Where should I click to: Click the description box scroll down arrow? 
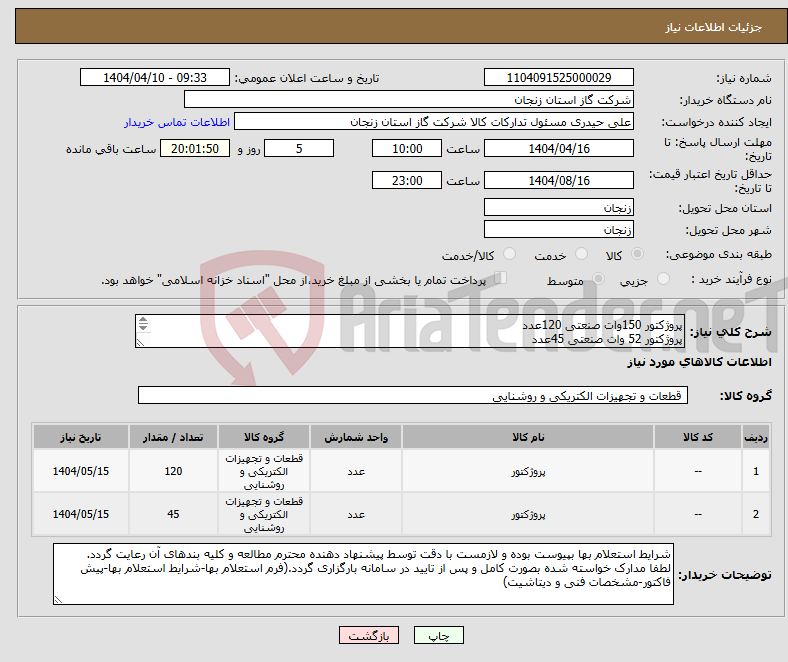[x=143, y=327]
